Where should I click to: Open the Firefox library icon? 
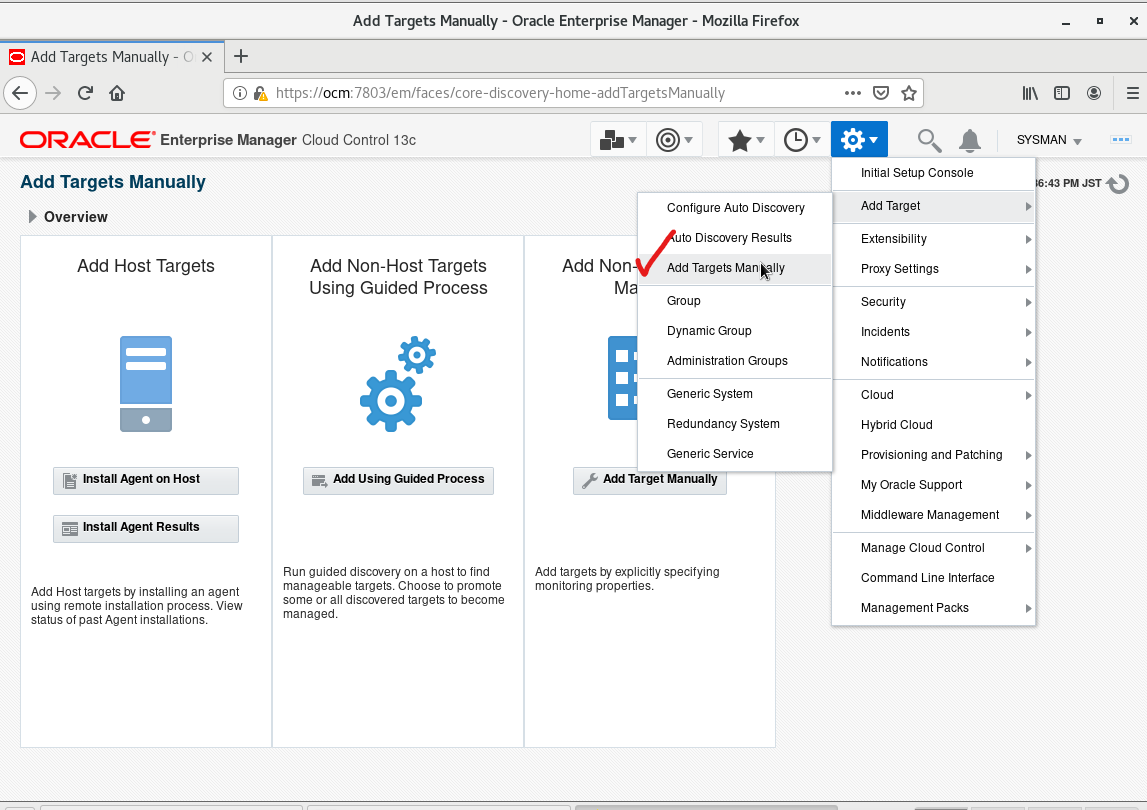(1030, 93)
